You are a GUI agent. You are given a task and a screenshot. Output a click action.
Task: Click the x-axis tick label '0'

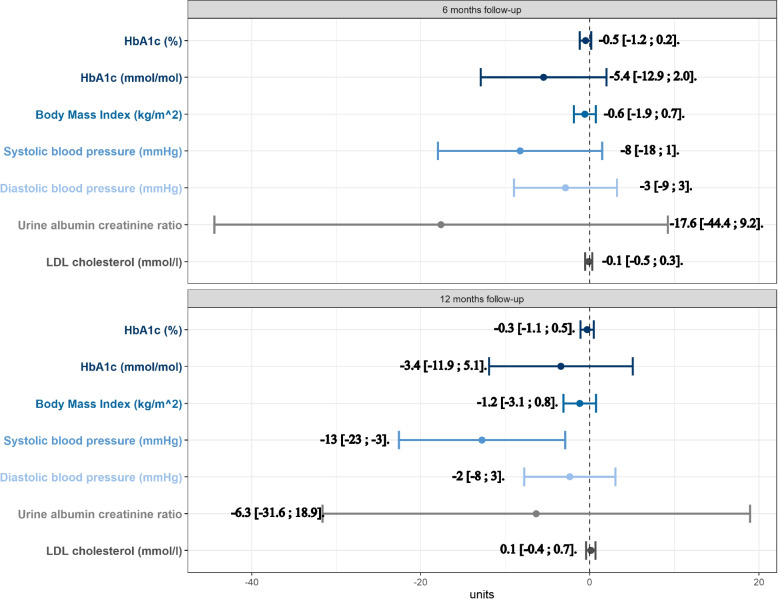[589, 582]
